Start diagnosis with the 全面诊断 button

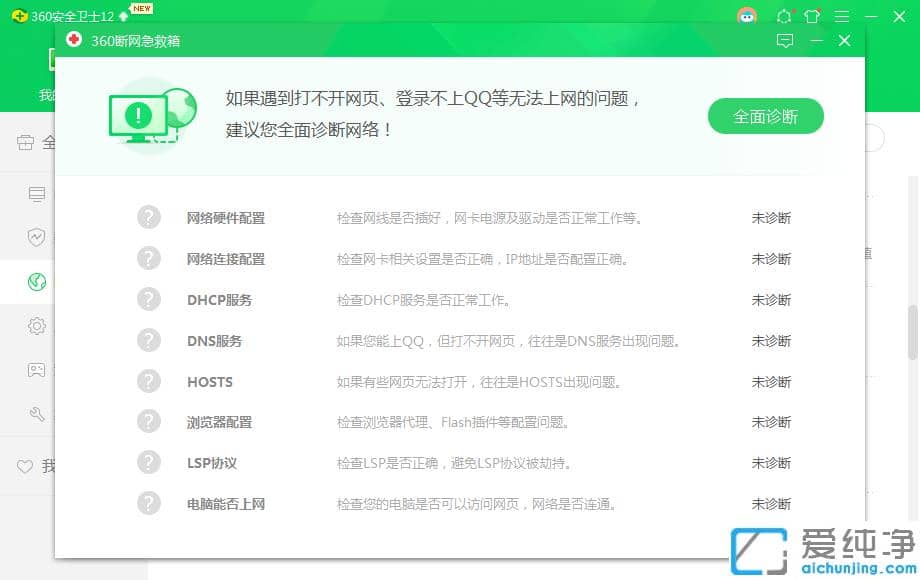765,116
